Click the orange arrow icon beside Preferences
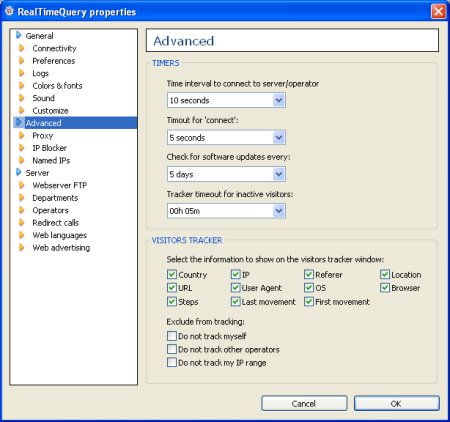This screenshot has height=422, width=450. point(22,61)
